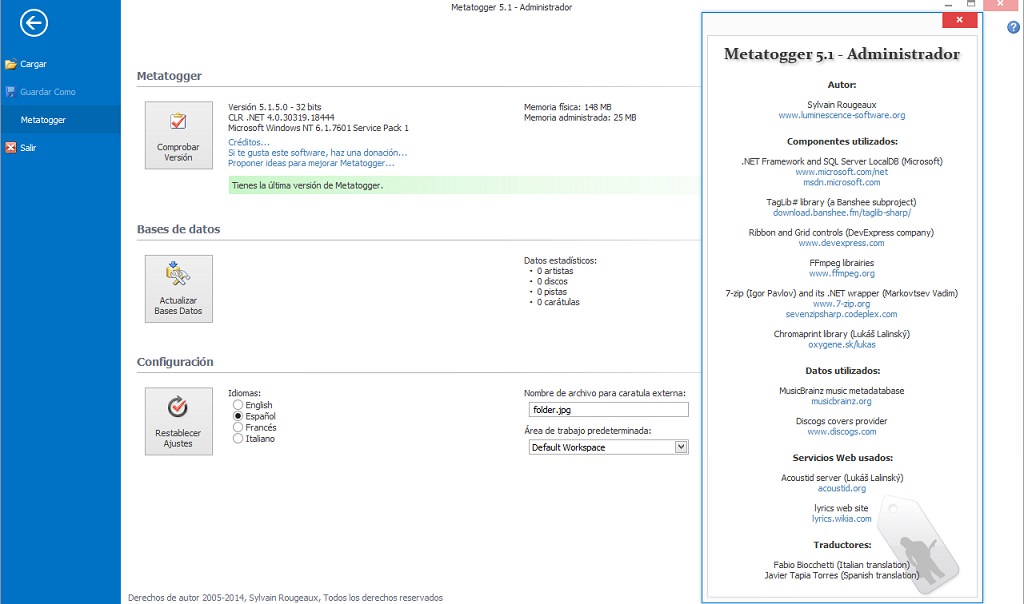Click 'Tienes la última versión de Metatogger' status
1024x604 pixels.
308,185
